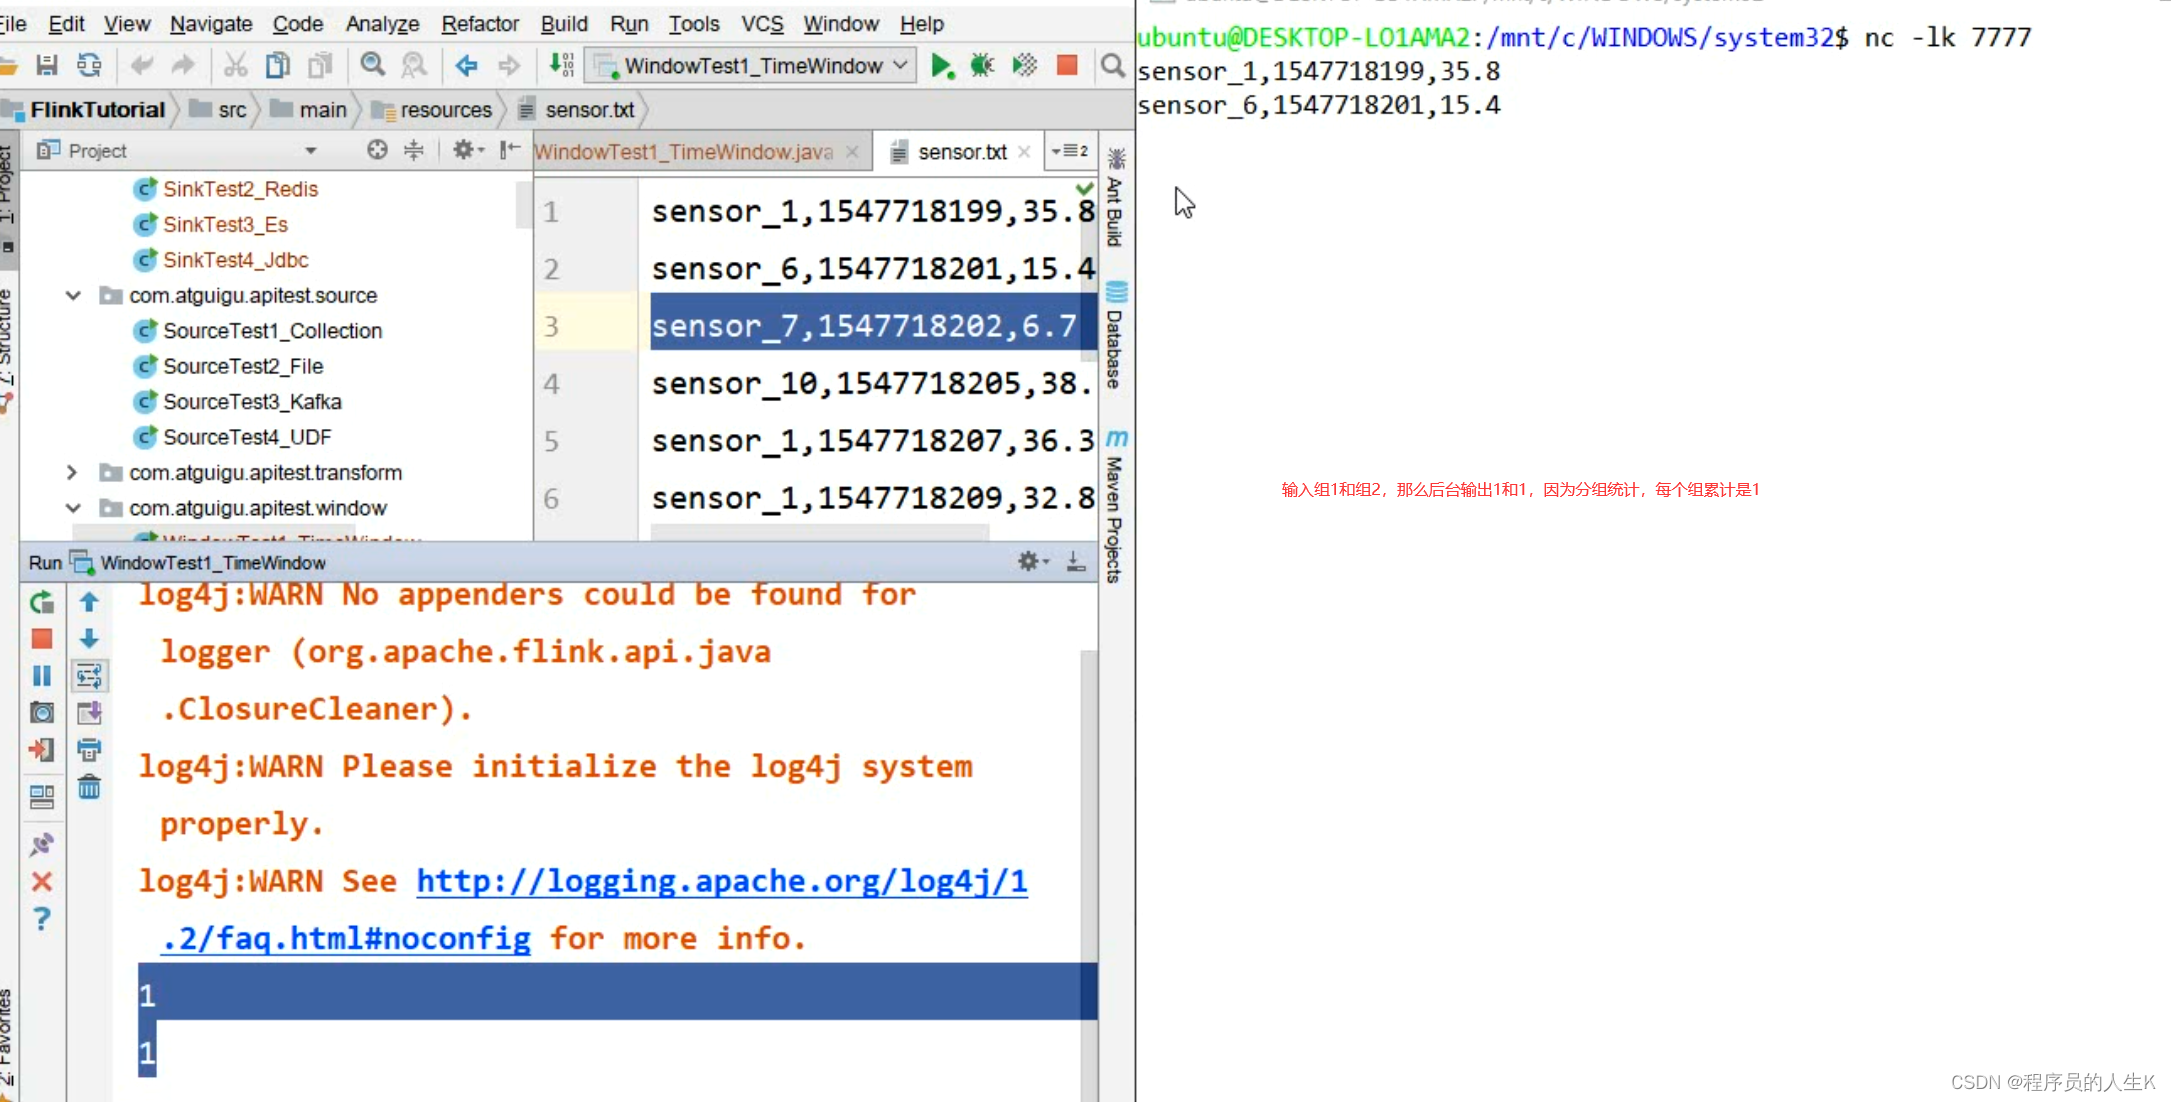
Task: Click the Pause Output icon in Run panel
Action: [42, 676]
